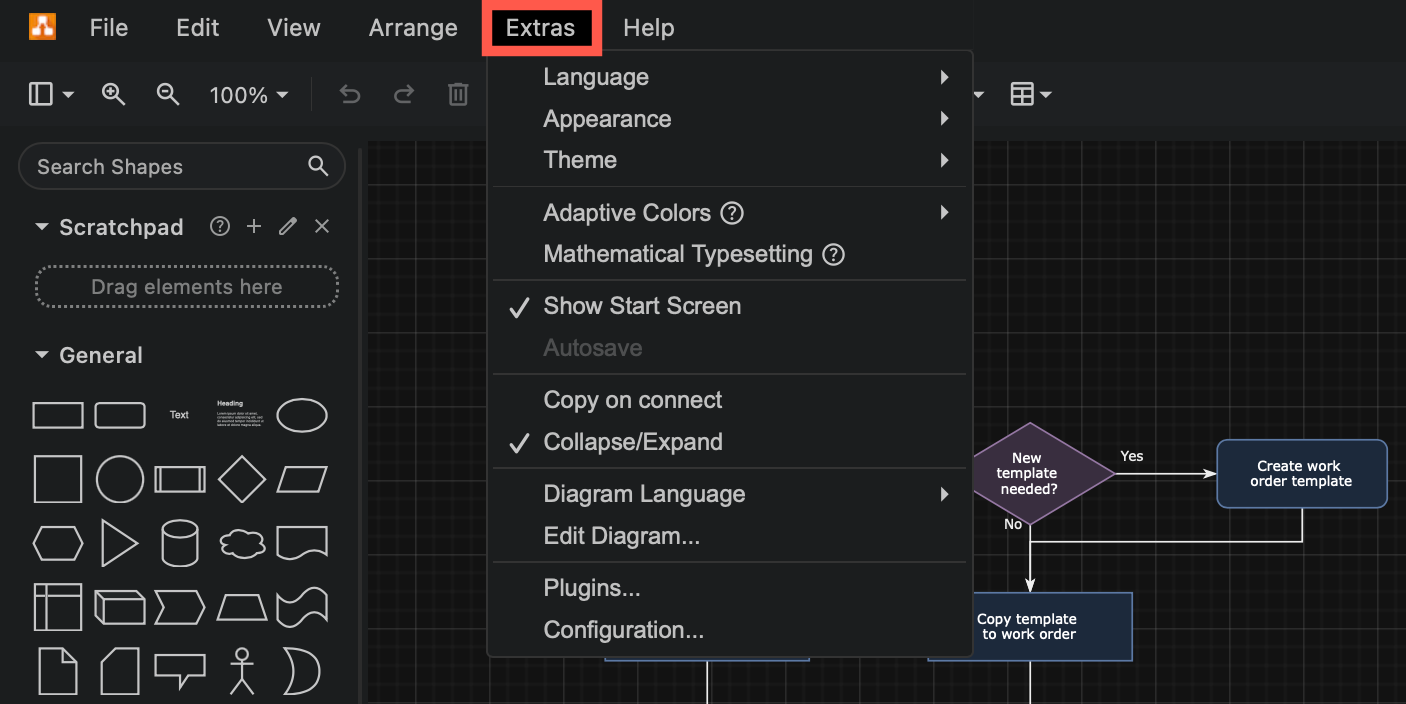This screenshot has height=704, width=1406.
Task: Click the Undo arrow icon
Action: 349,94
